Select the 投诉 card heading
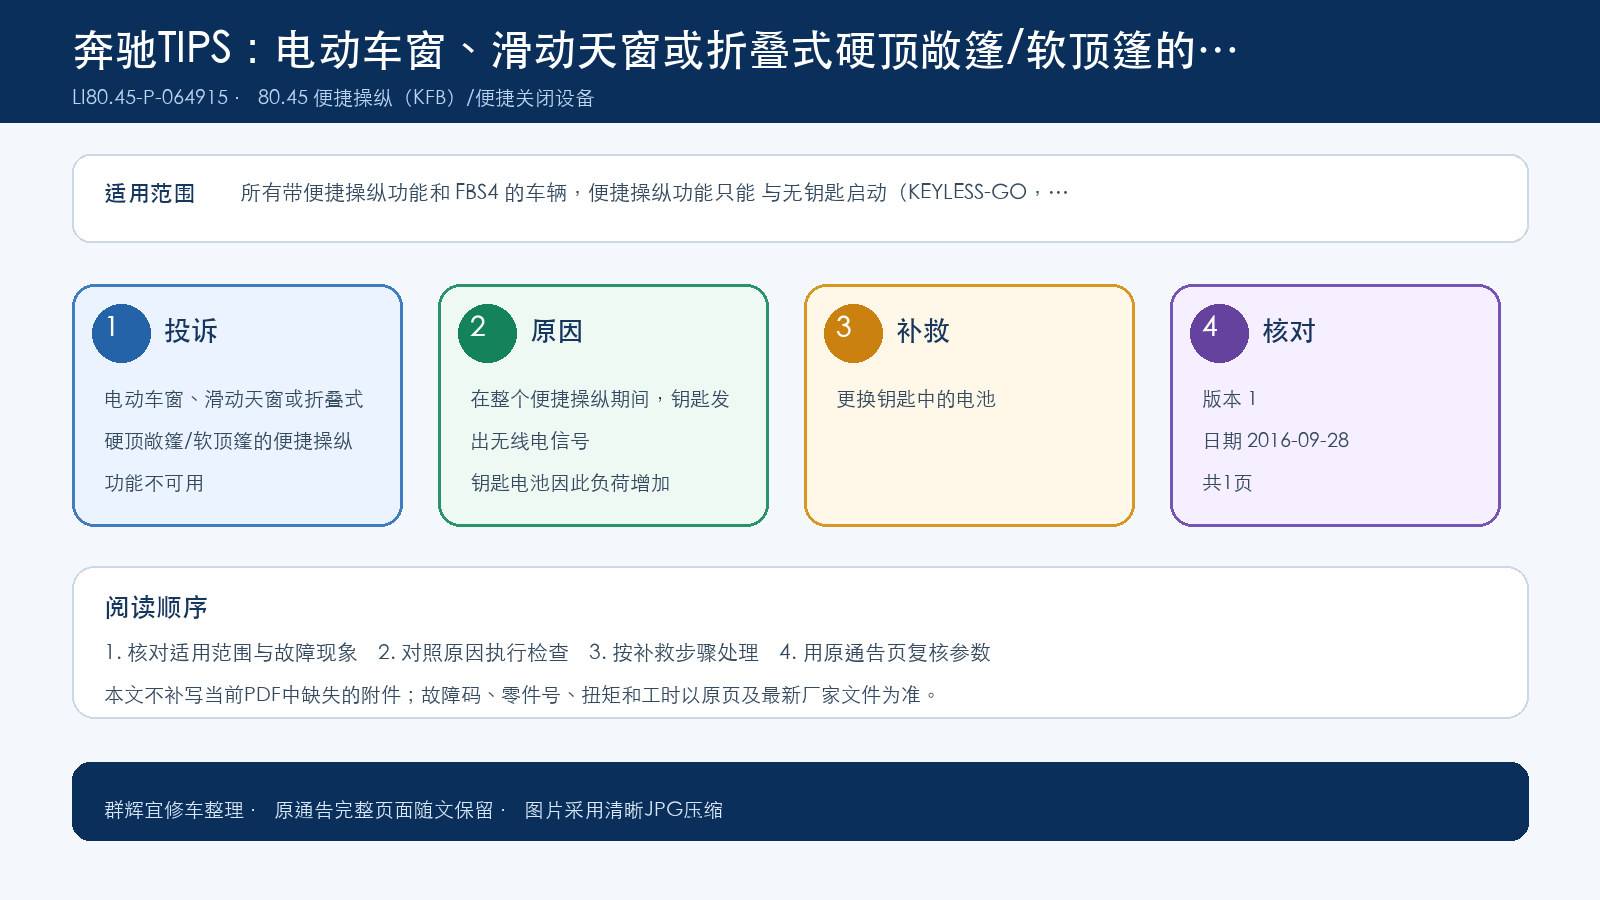 191,331
